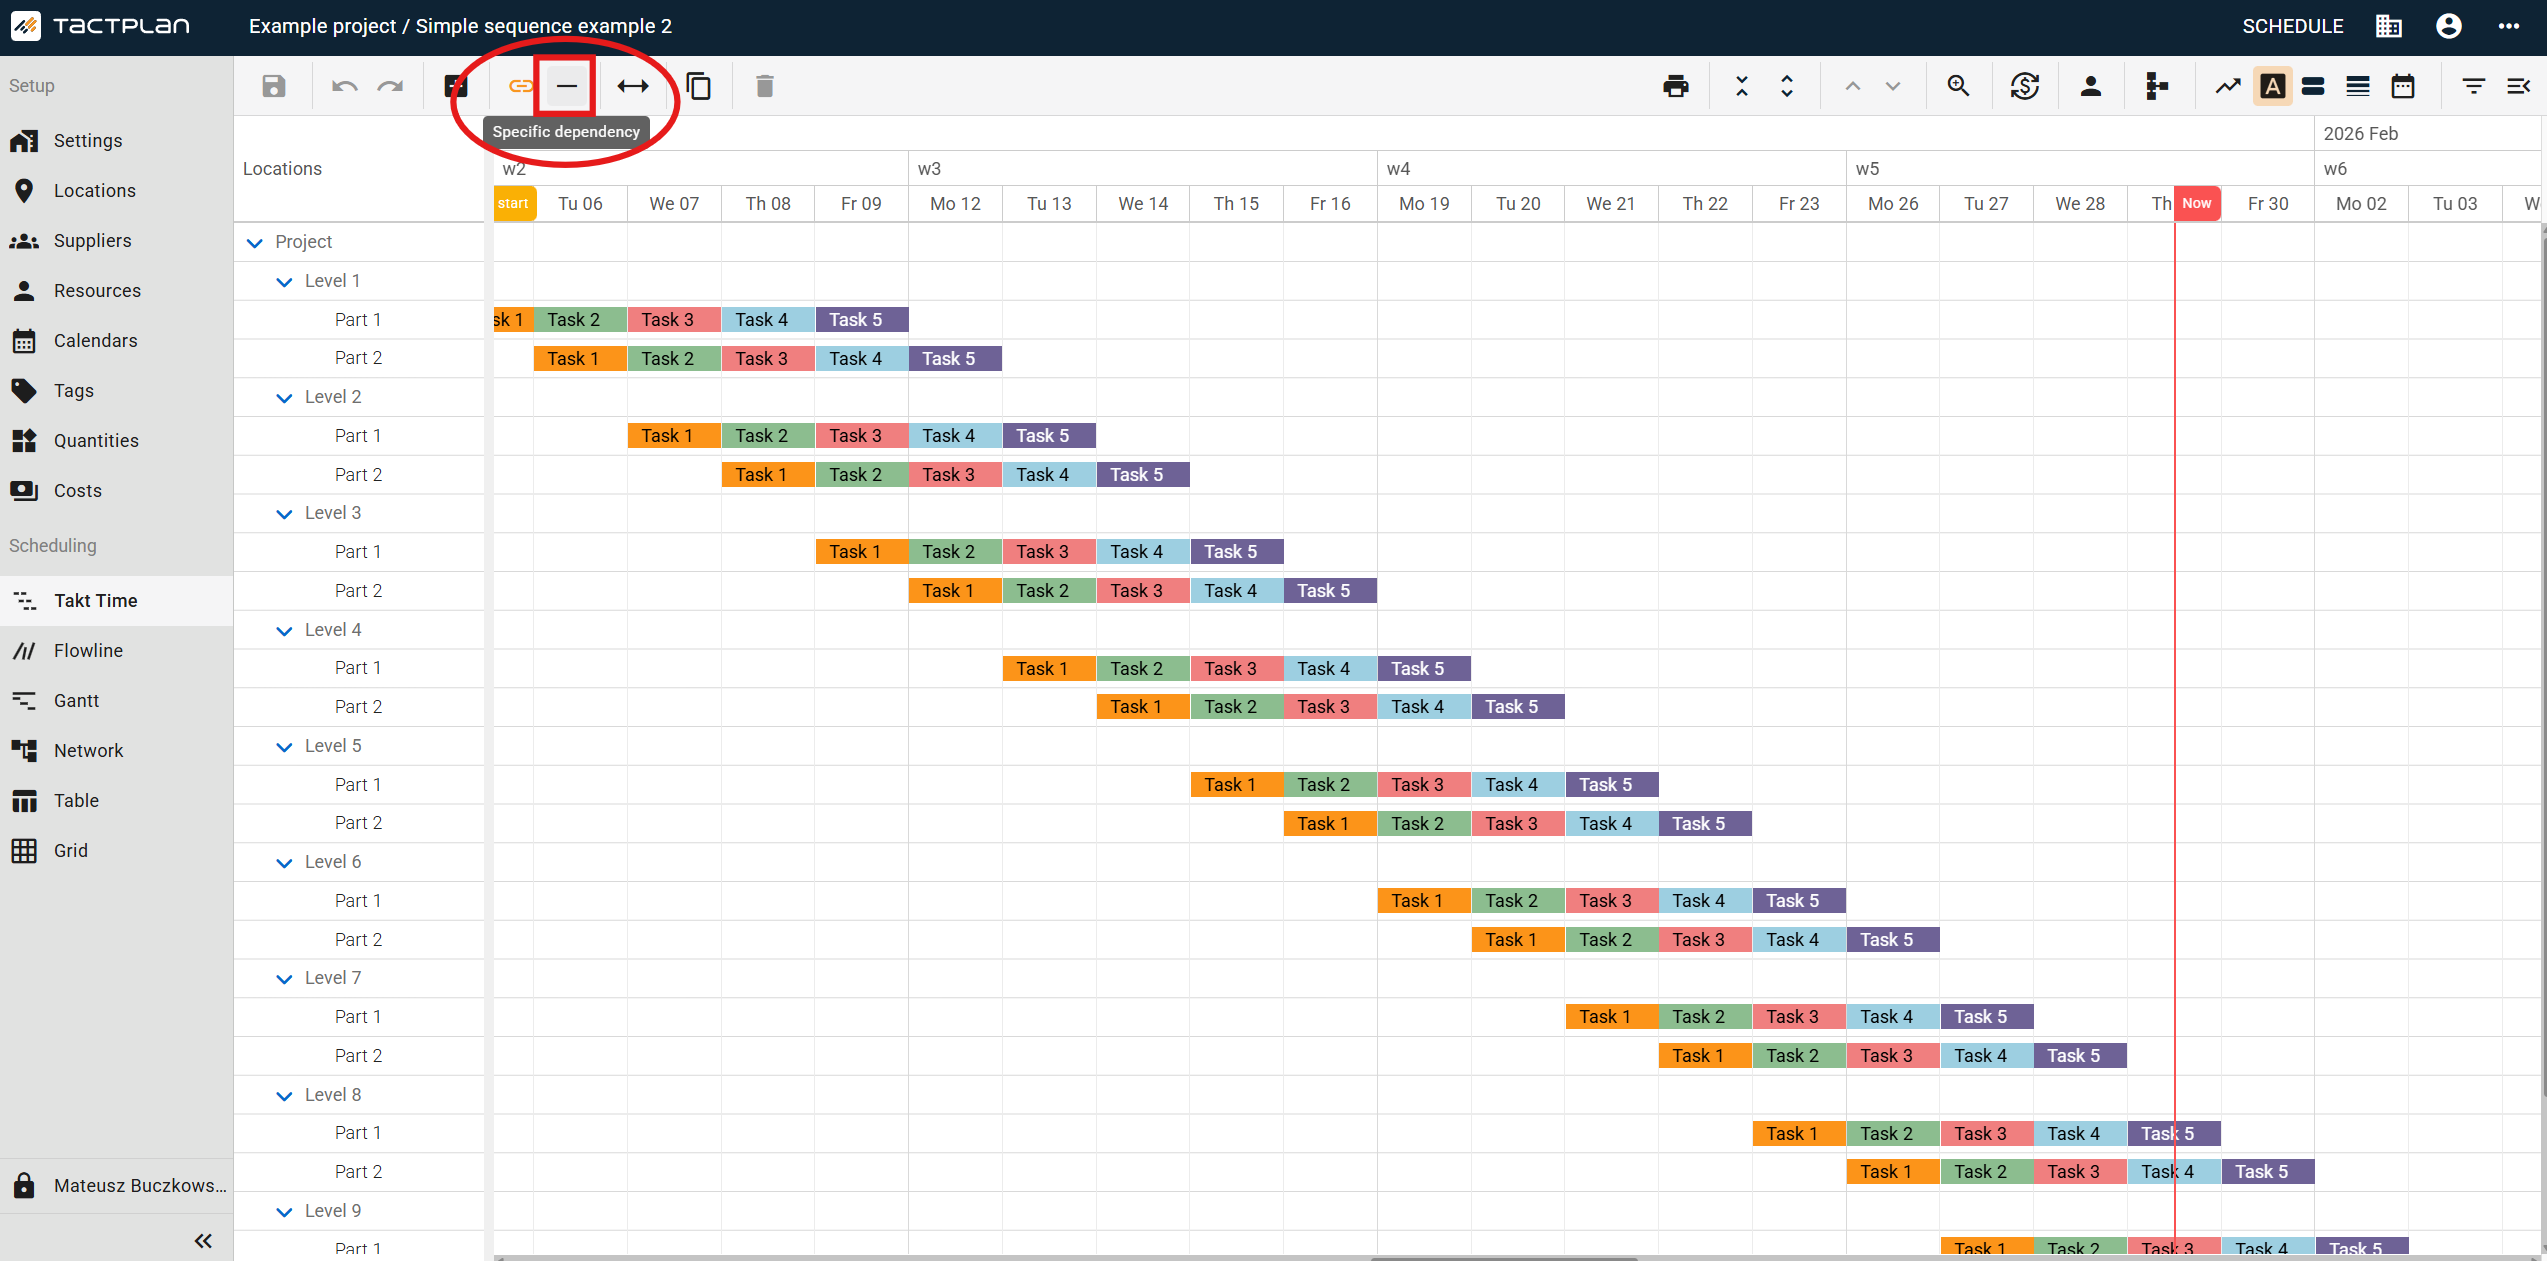Open the filter list icon
The image size is (2547, 1261).
[2474, 86]
